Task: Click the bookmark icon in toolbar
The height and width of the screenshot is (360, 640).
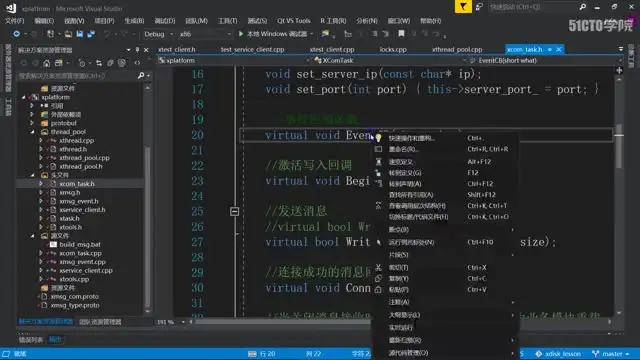Action: pyautogui.click(x=401, y=34)
